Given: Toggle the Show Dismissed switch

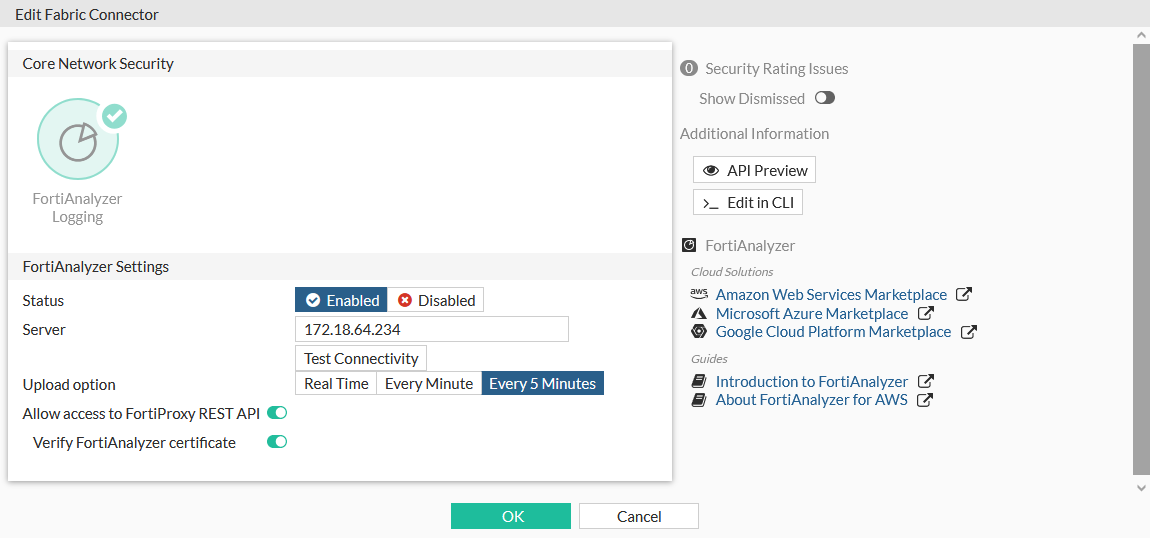Looking at the screenshot, I should coord(824,98).
